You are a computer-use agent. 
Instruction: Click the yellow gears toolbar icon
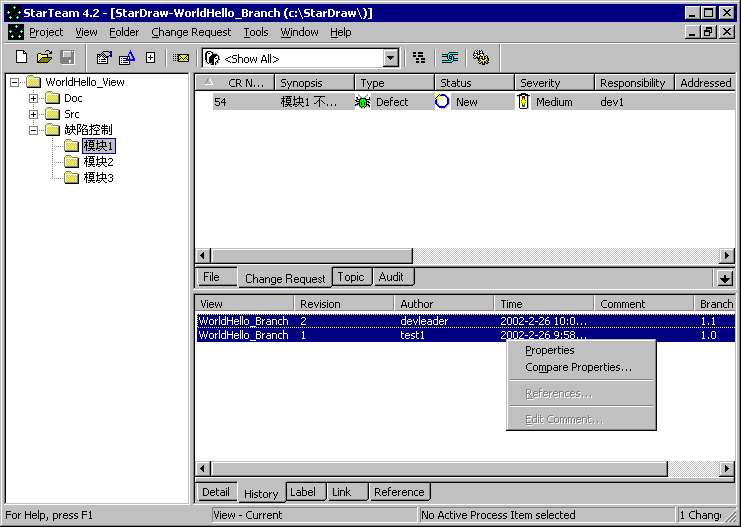481,58
